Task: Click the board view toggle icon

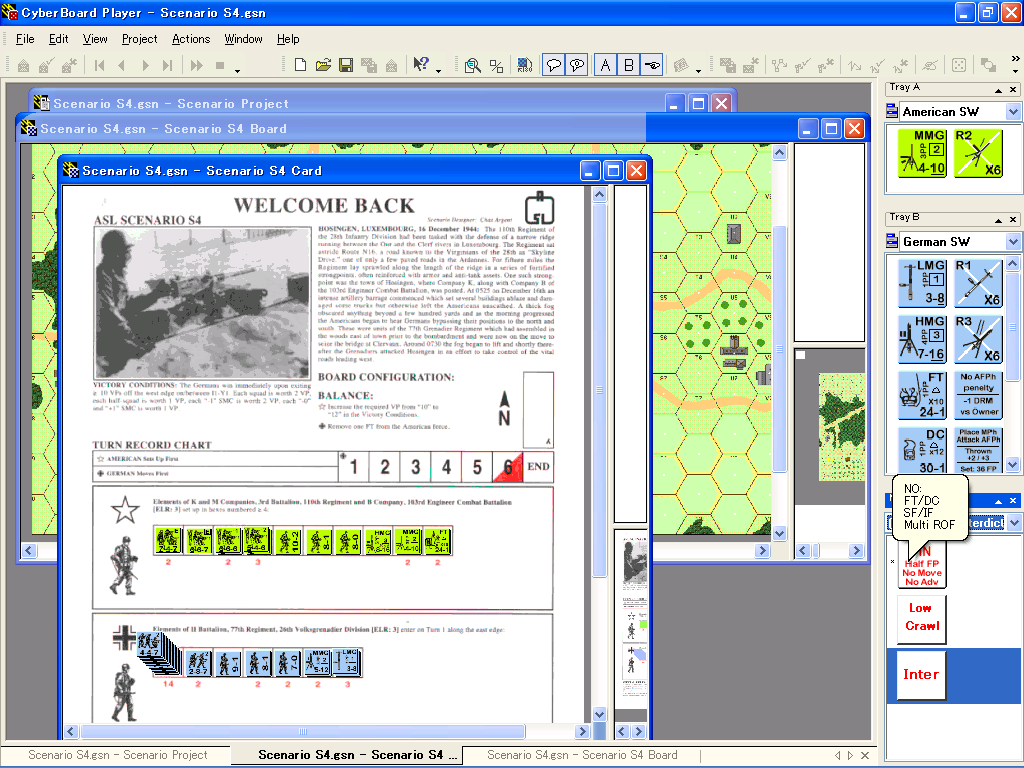Action: coord(524,65)
